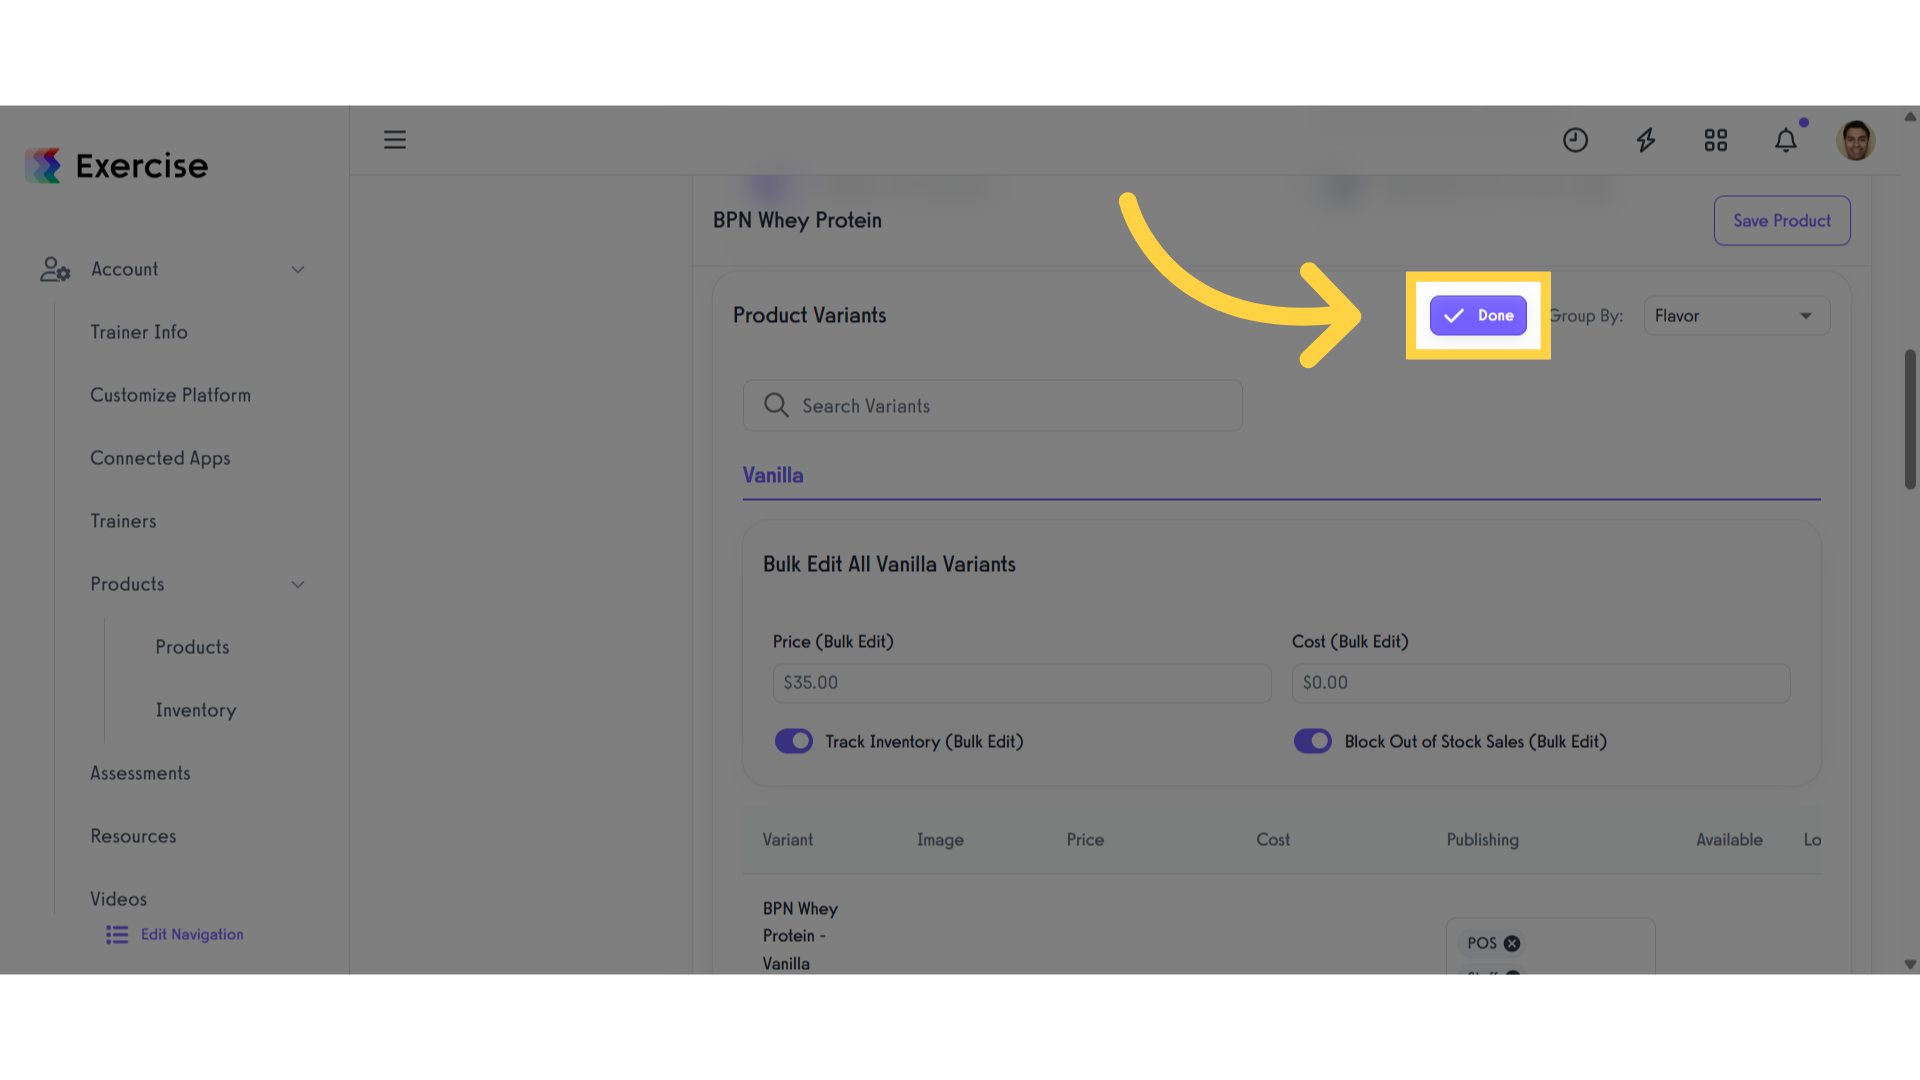Toggle Block Out of Stock Sales switch
The height and width of the screenshot is (1080, 1920).
point(1313,741)
